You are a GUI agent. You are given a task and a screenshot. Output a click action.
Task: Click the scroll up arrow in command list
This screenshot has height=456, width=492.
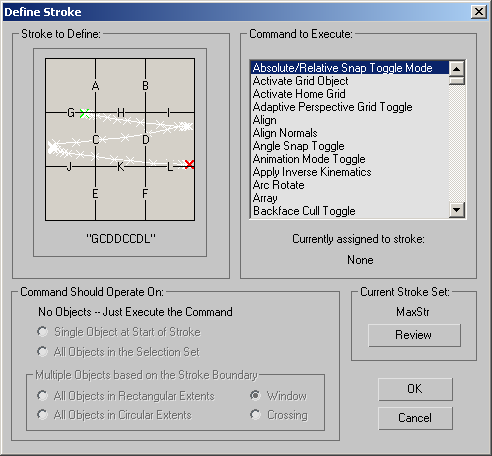pyautogui.click(x=456, y=69)
